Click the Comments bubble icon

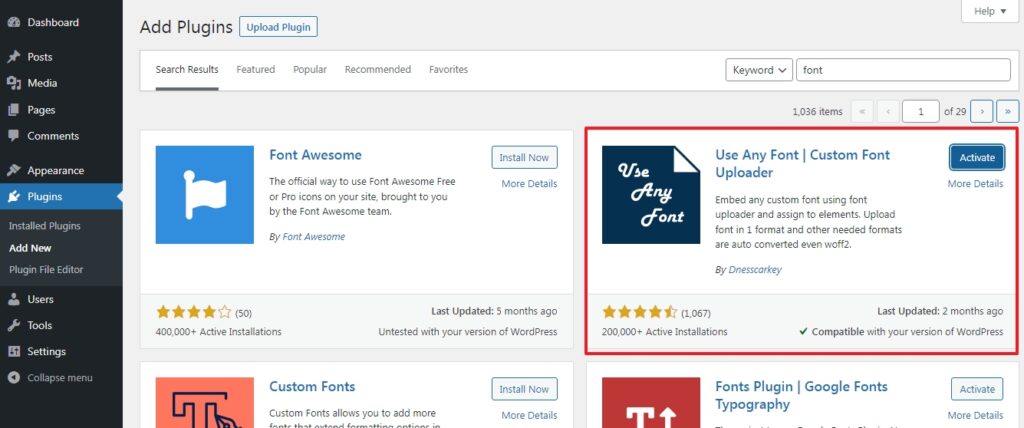coord(14,136)
